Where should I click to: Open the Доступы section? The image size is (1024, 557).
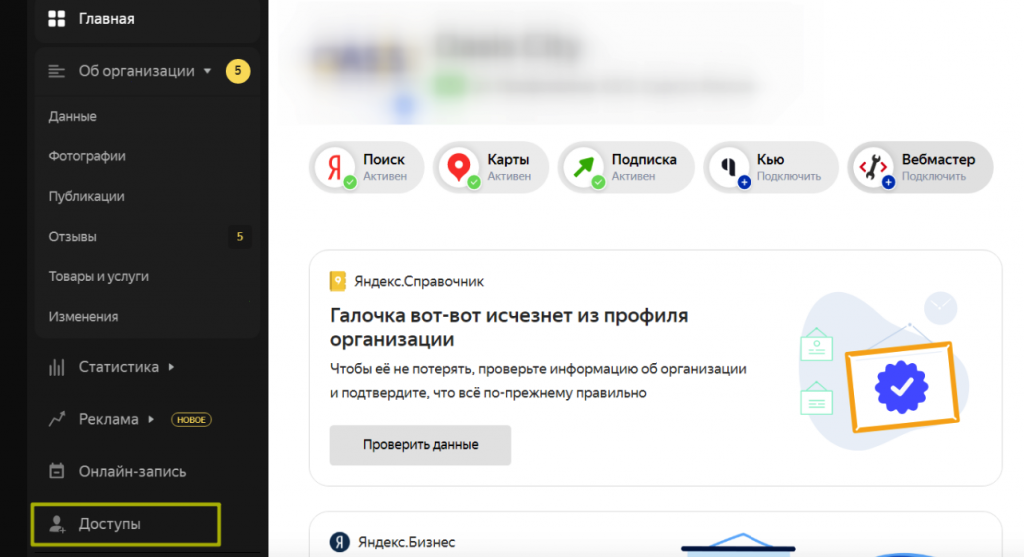(x=125, y=524)
